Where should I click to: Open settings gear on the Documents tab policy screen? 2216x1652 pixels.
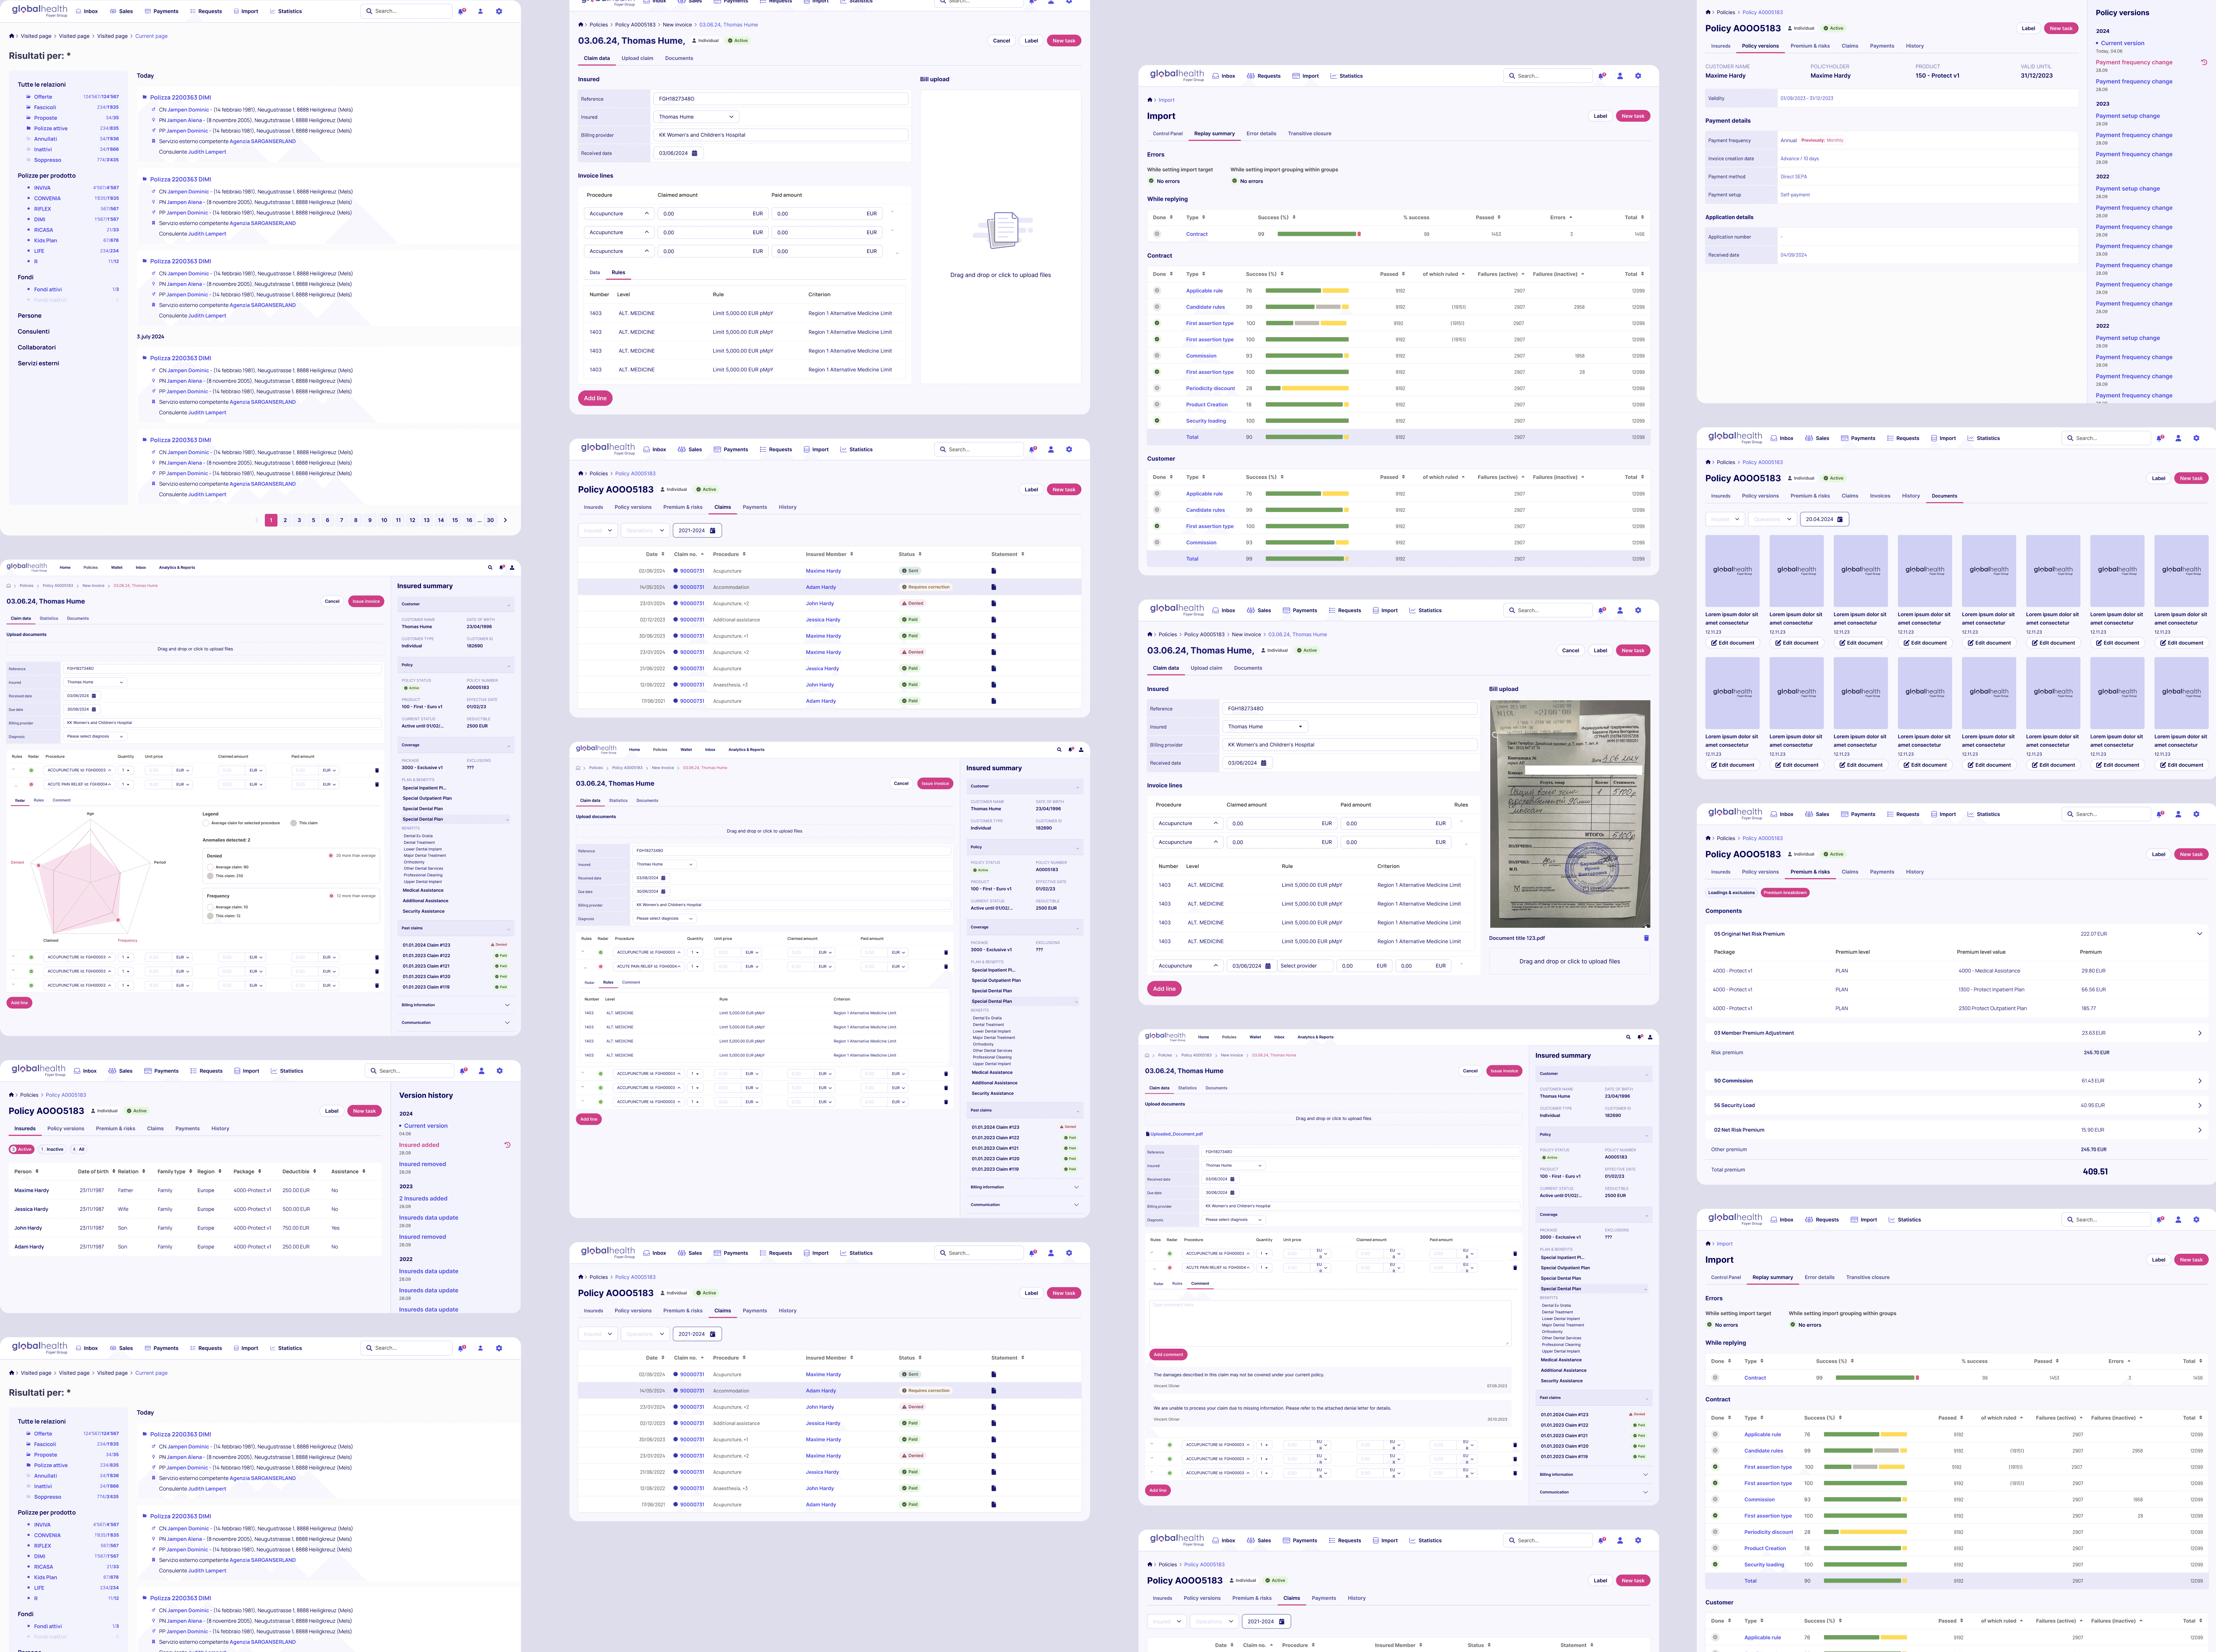(2196, 438)
